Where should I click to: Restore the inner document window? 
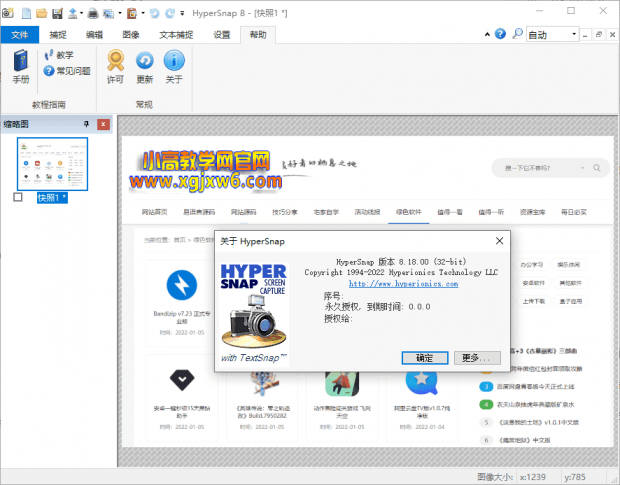(x=599, y=35)
